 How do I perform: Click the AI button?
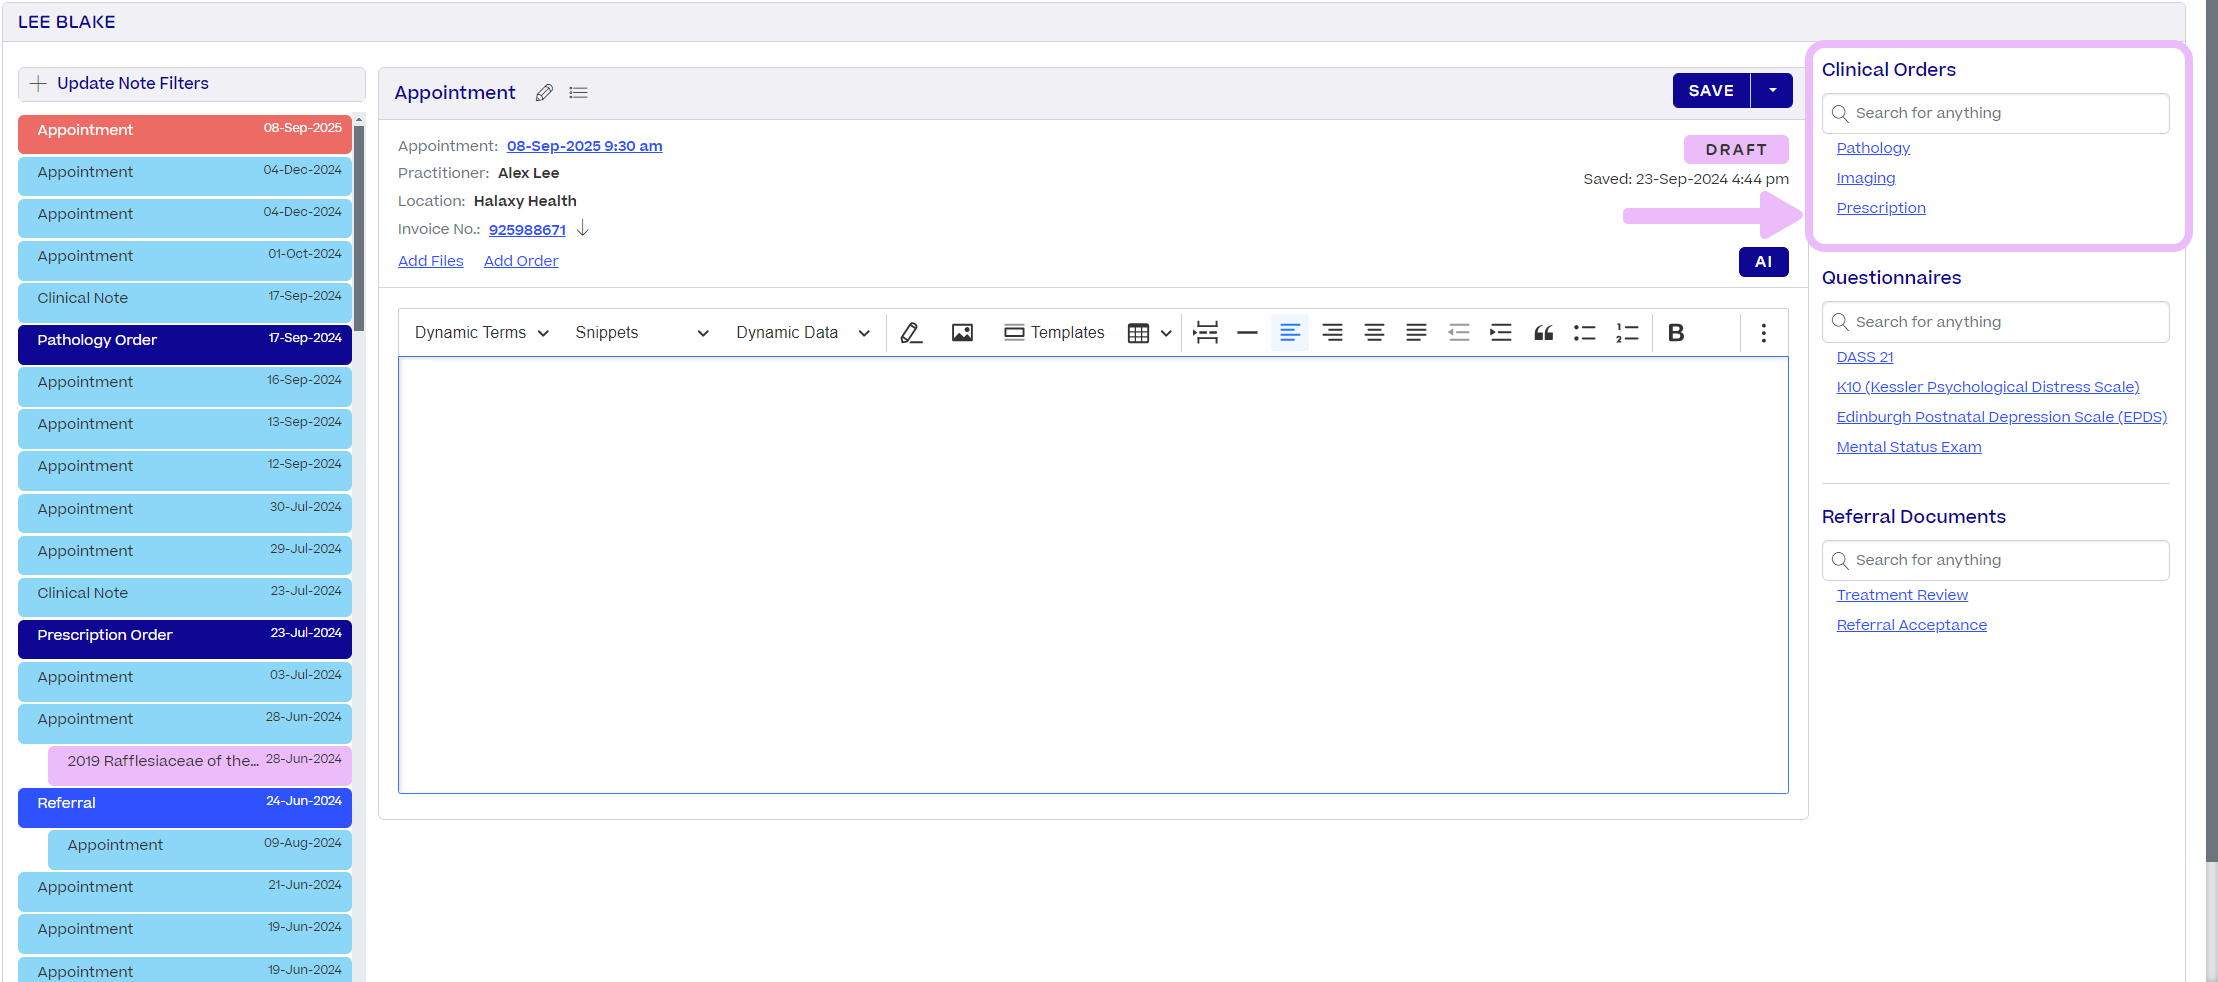[1763, 262]
